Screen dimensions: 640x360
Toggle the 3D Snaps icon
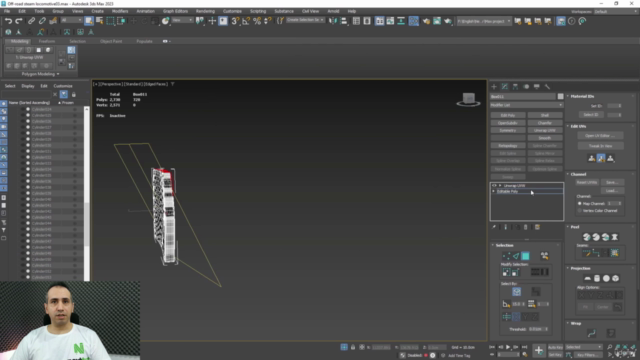(x=235, y=21)
